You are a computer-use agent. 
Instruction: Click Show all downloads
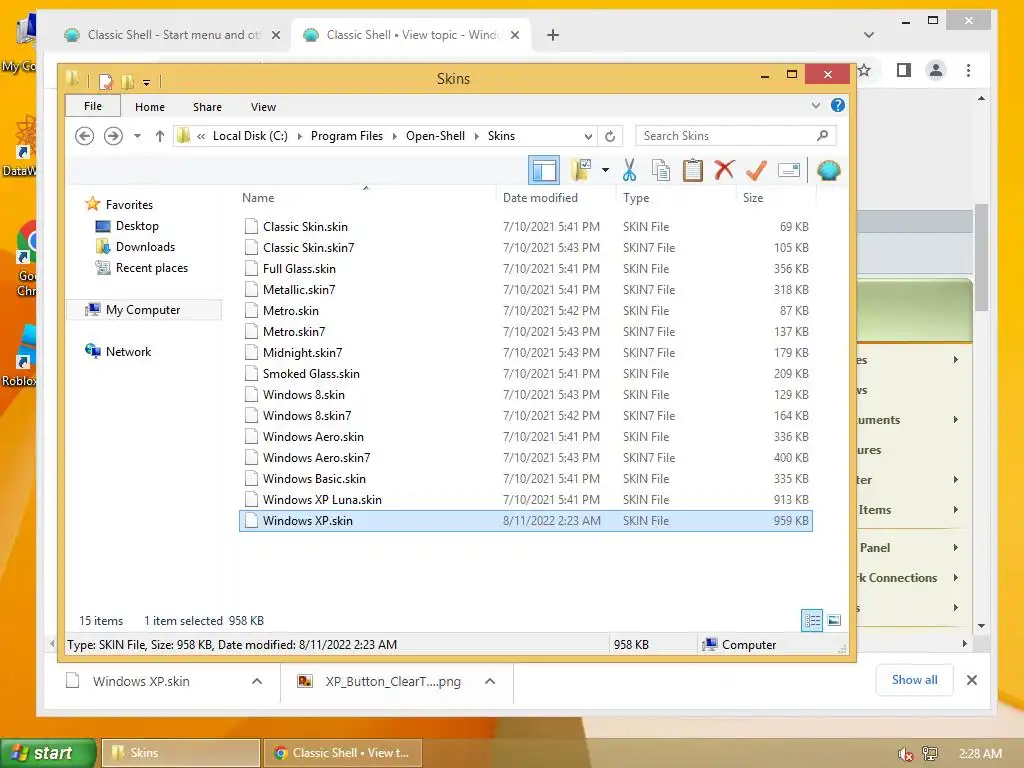914,680
